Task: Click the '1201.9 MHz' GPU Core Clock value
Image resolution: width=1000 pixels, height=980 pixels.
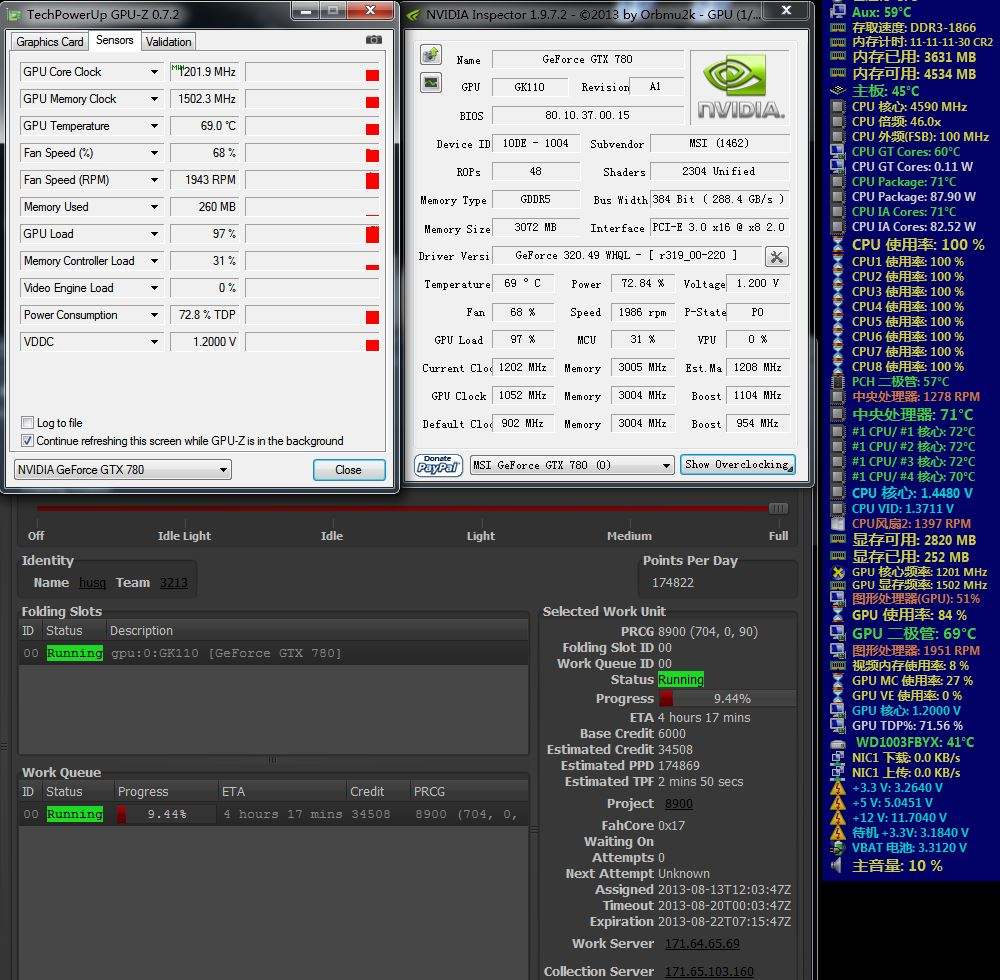Action: [x=205, y=72]
